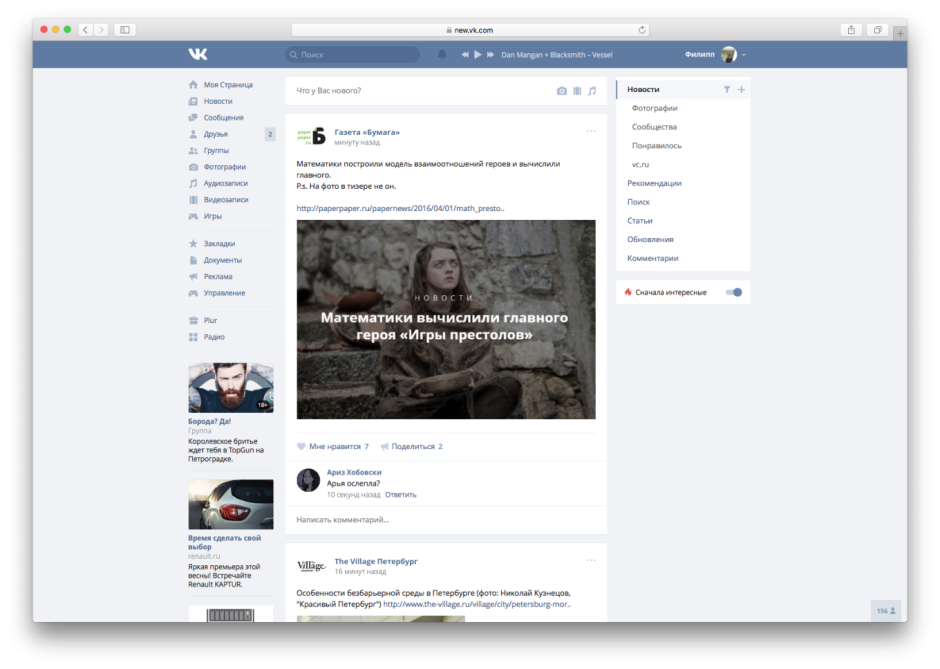Attach a photo via camera icon
This screenshot has width=940, height=669.
click(562, 91)
